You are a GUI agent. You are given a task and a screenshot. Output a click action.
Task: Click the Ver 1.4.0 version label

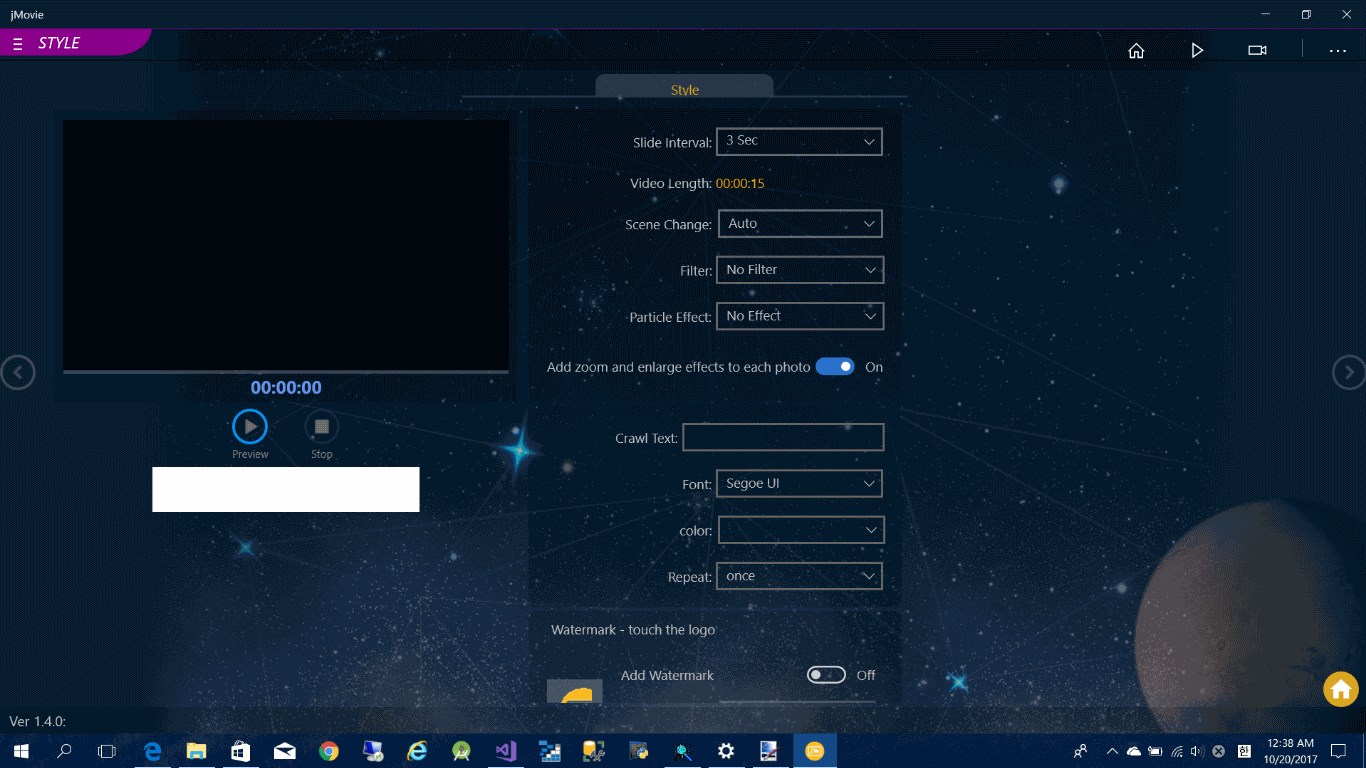click(38, 721)
